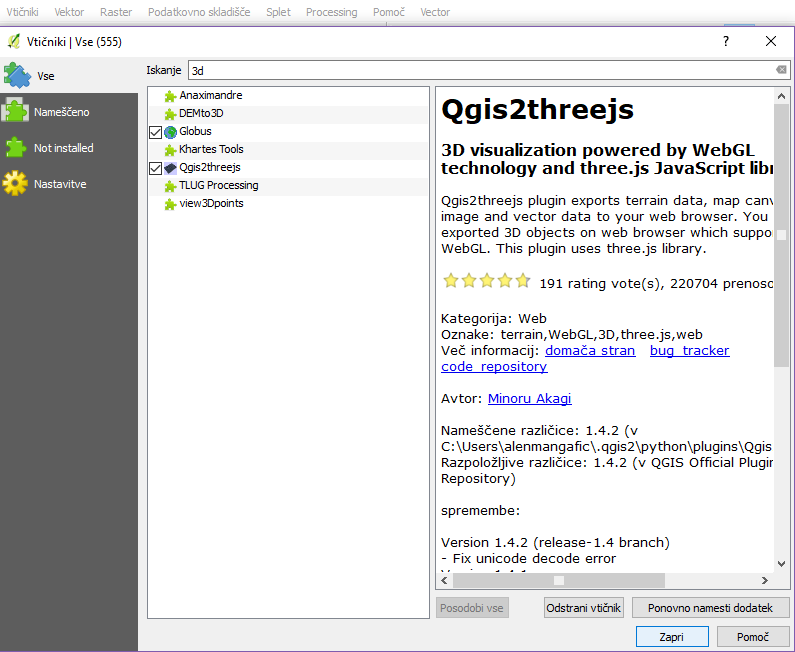Open the Processing menu
Screen dimensions: 795x652
332,12
